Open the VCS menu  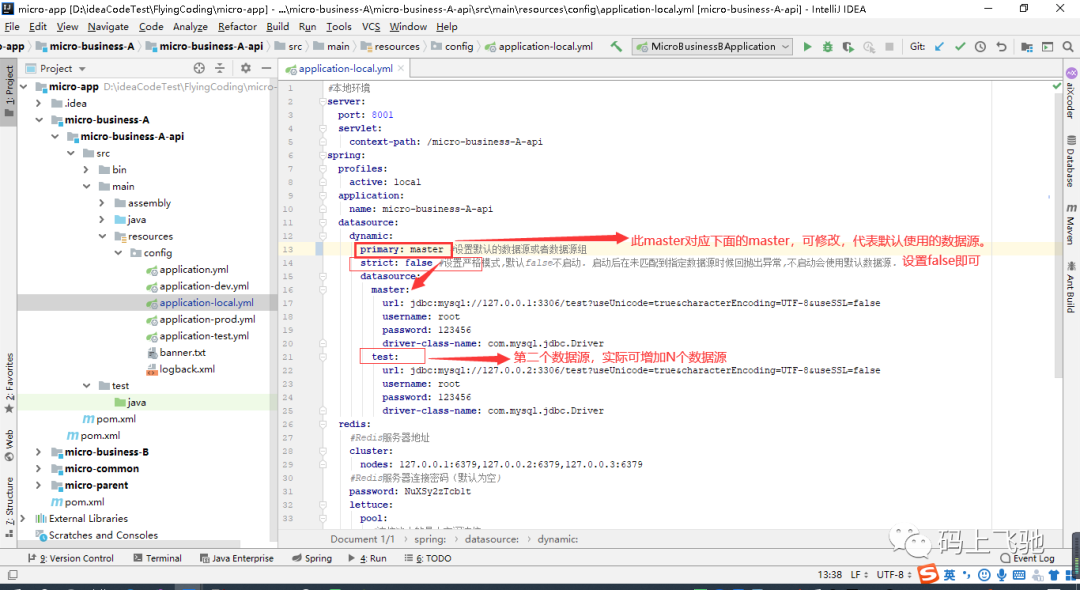point(371,26)
